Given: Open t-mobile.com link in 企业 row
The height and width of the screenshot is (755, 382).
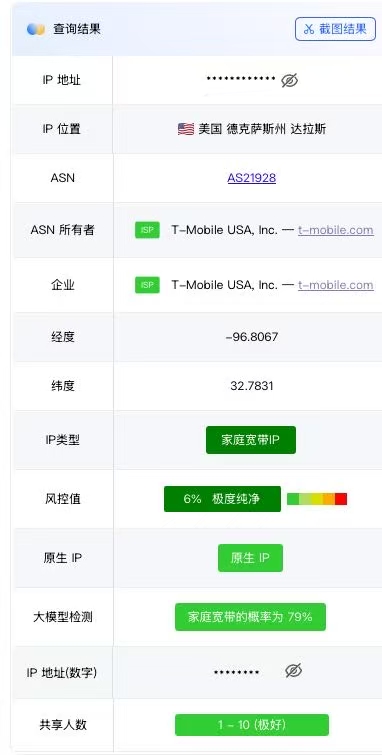Looking at the screenshot, I should pyautogui.click(x=335, y=285).
